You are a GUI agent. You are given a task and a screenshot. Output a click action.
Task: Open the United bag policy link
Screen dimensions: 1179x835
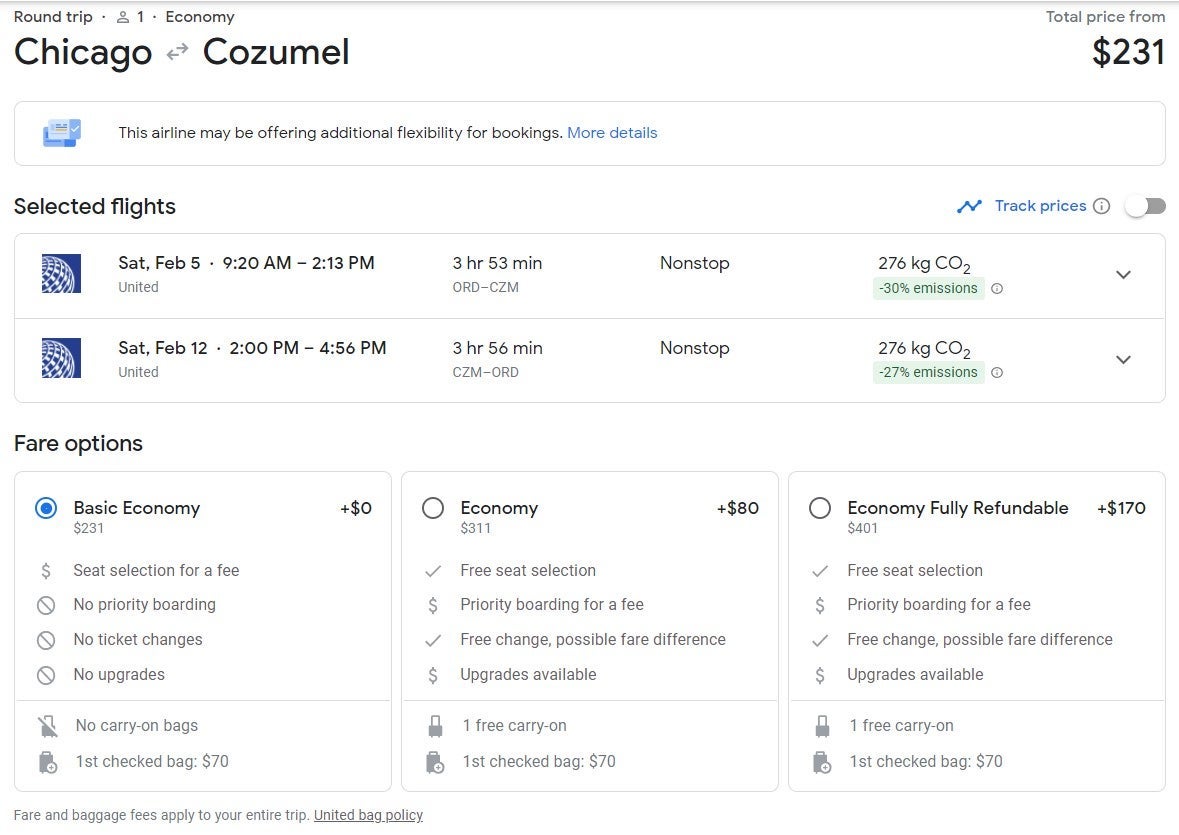point(368,815)
